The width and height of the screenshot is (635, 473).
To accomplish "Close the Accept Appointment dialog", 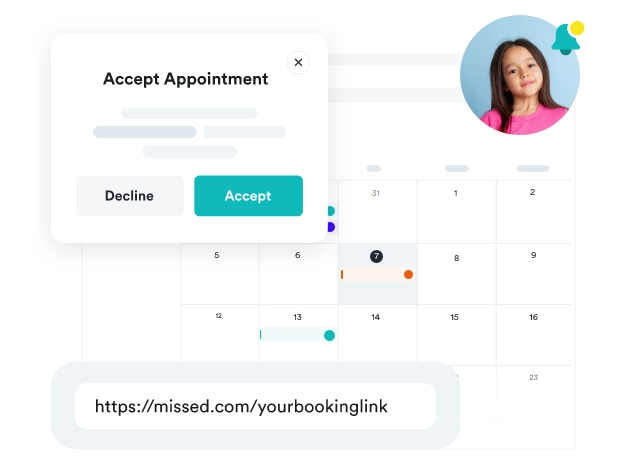I will point(298,62).
